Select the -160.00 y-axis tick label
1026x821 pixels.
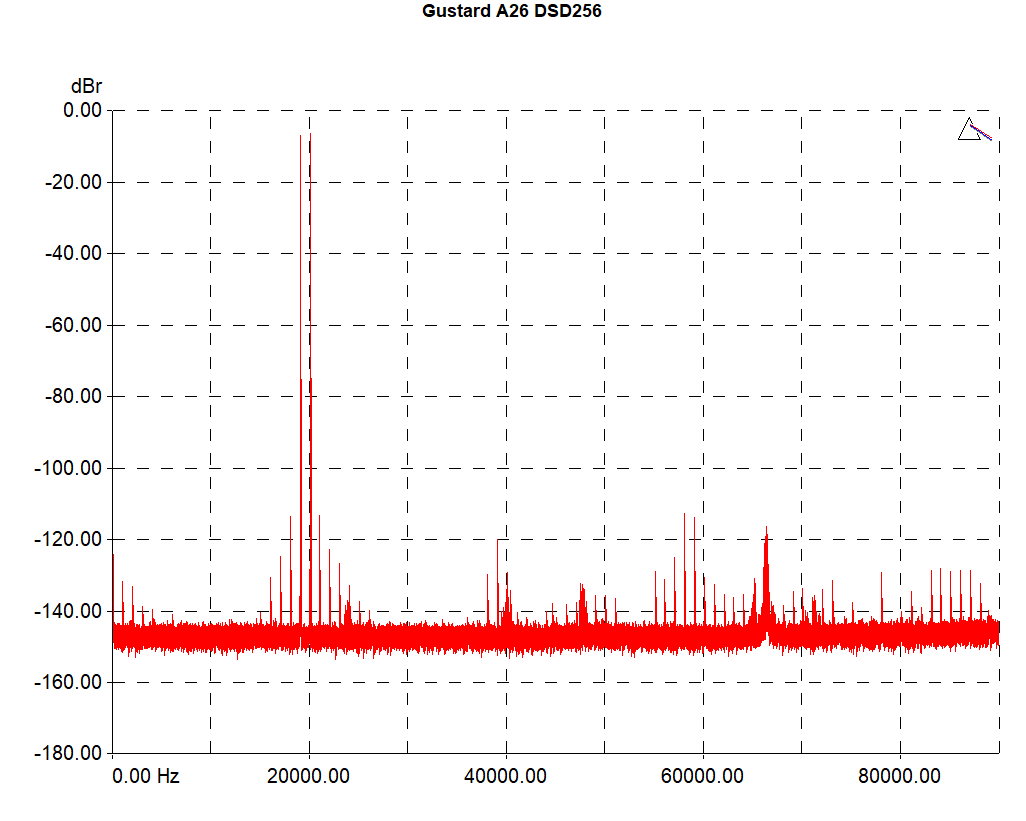point(66,682)
